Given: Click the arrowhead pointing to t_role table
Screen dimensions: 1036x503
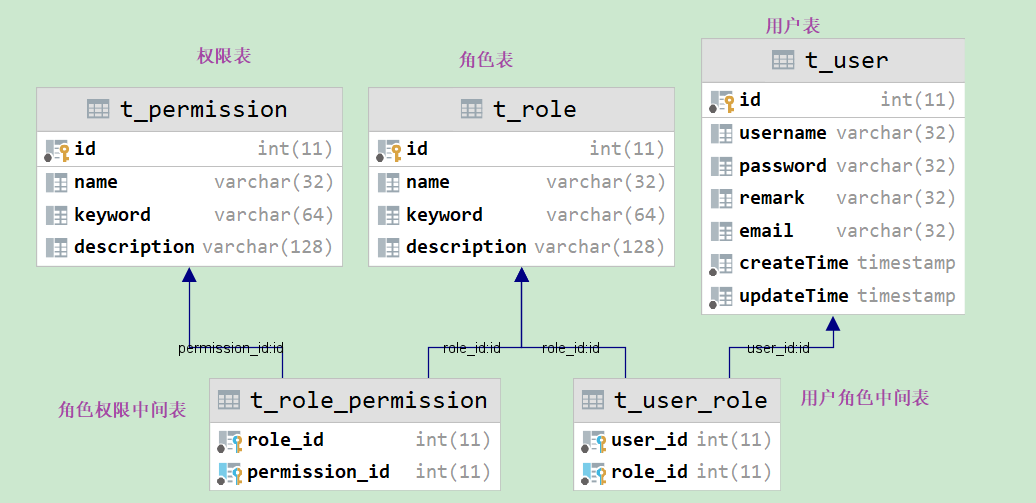Looking at the screenshot, I should 521,274.
